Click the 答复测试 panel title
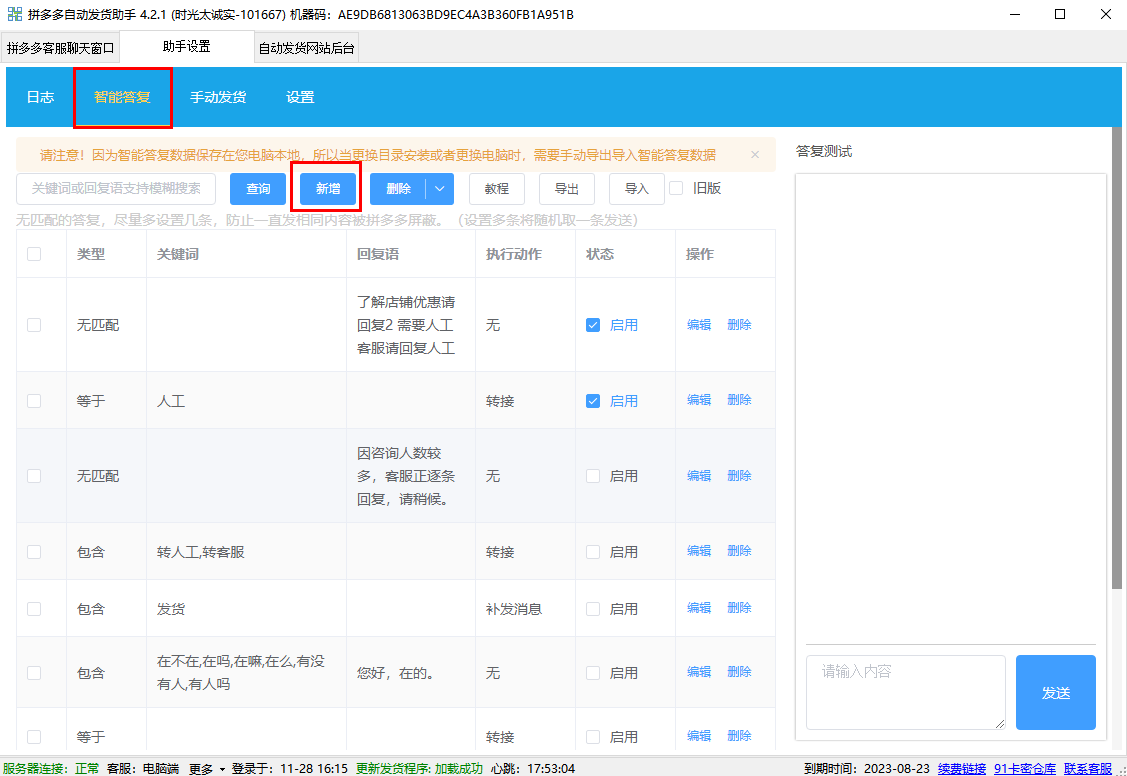 tap(824, 151)
